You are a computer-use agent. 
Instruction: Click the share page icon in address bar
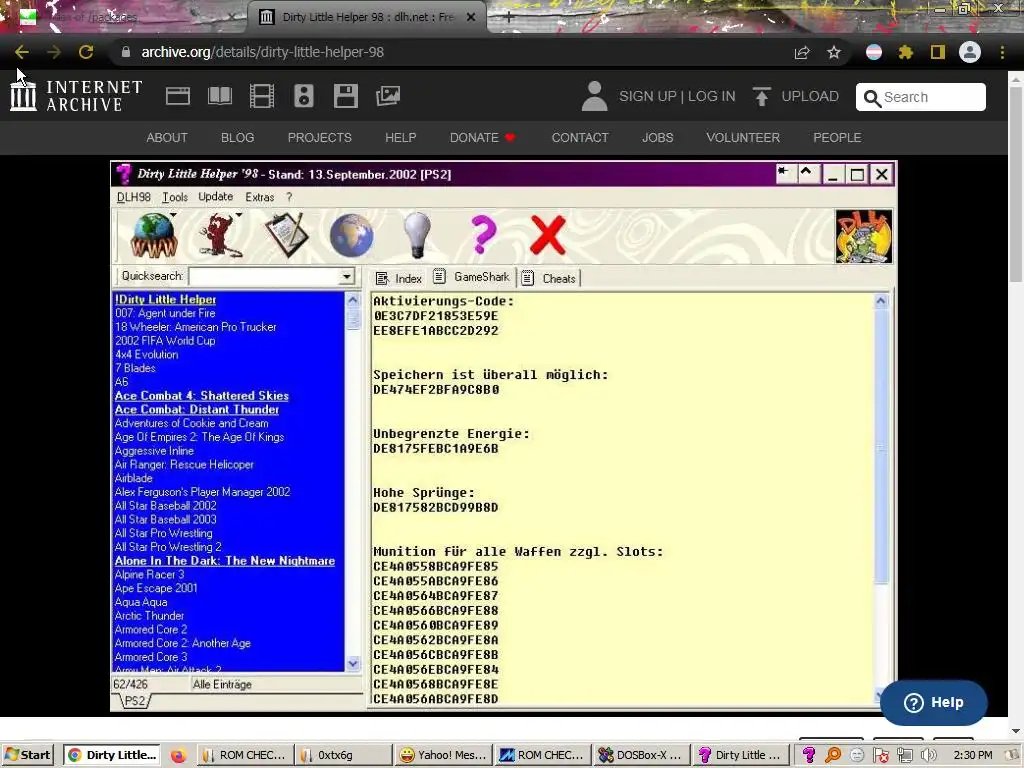tap(802, 52)
